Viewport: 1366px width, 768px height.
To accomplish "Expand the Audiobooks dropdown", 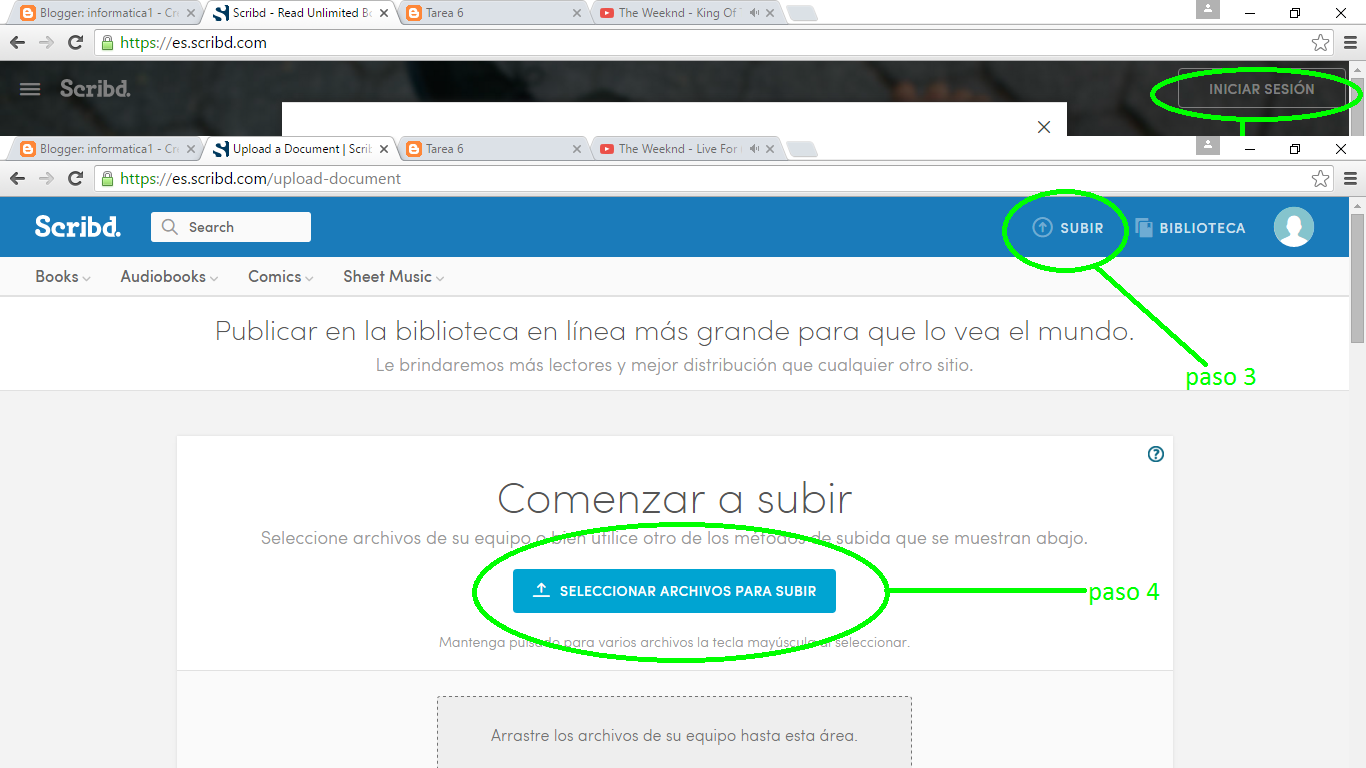I will pyautogui.click(x=169, y=277).
